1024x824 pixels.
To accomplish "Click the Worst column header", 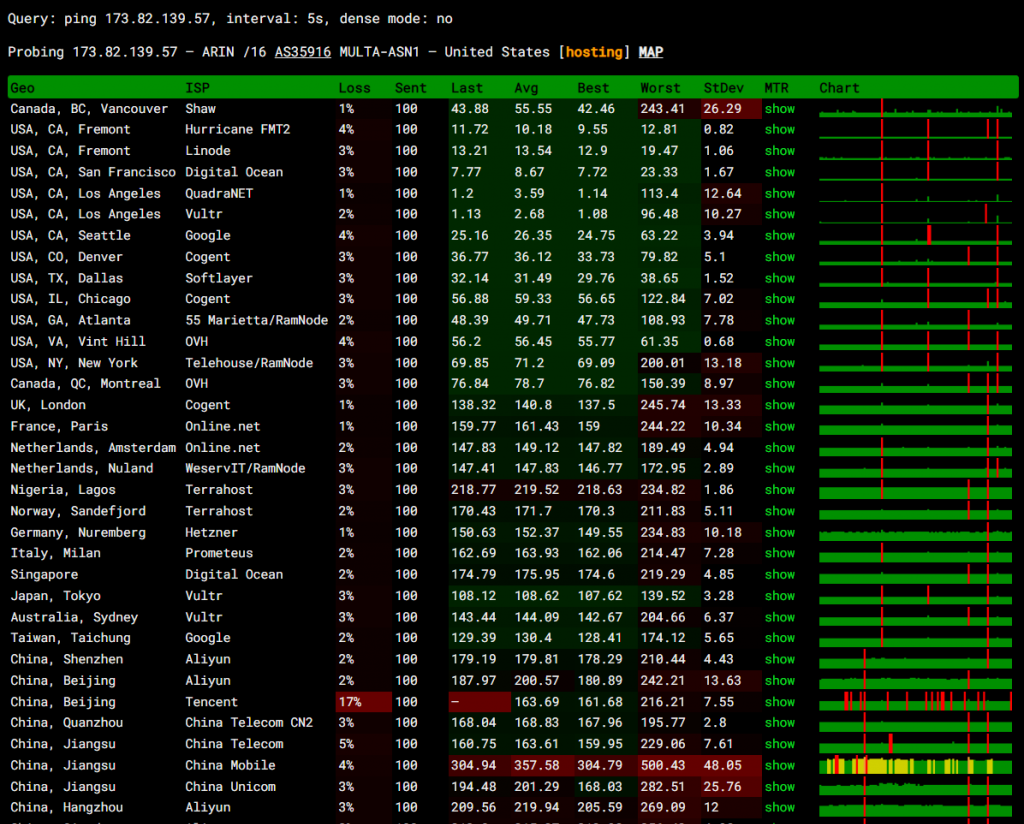I will pyautogui.click(x=660, y=88).
